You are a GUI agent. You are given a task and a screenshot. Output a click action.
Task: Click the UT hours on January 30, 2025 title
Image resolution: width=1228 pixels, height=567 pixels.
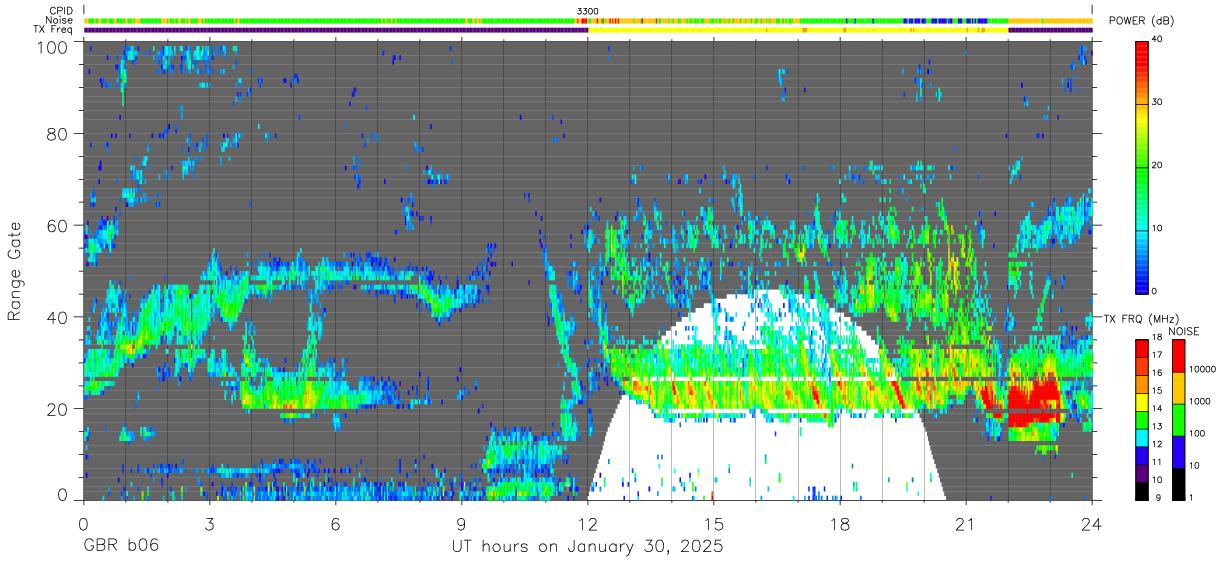tap(587, 547)
